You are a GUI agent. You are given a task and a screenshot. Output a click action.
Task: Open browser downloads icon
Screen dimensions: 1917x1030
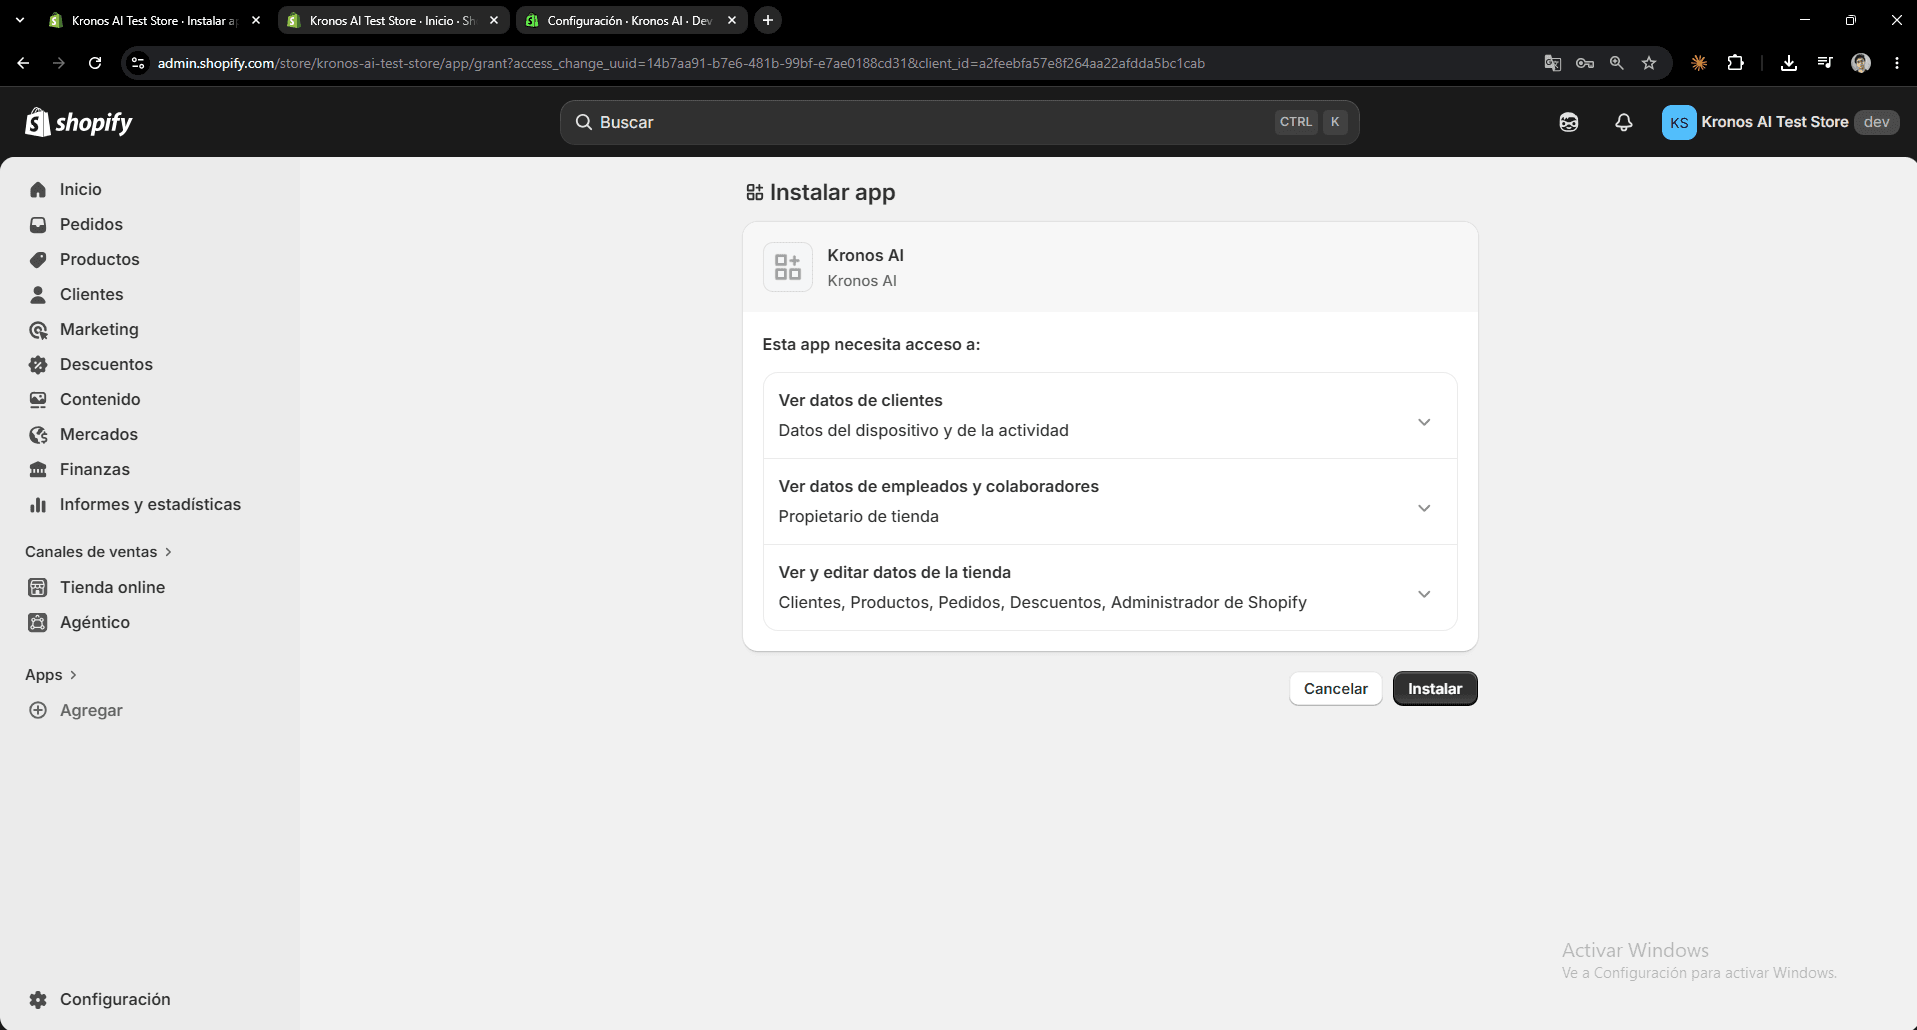(1789, 63)
